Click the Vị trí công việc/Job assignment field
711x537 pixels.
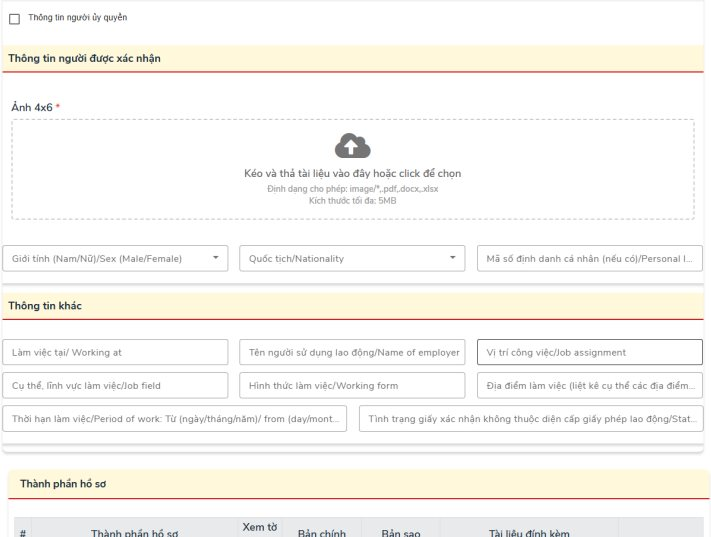(589, 352)
